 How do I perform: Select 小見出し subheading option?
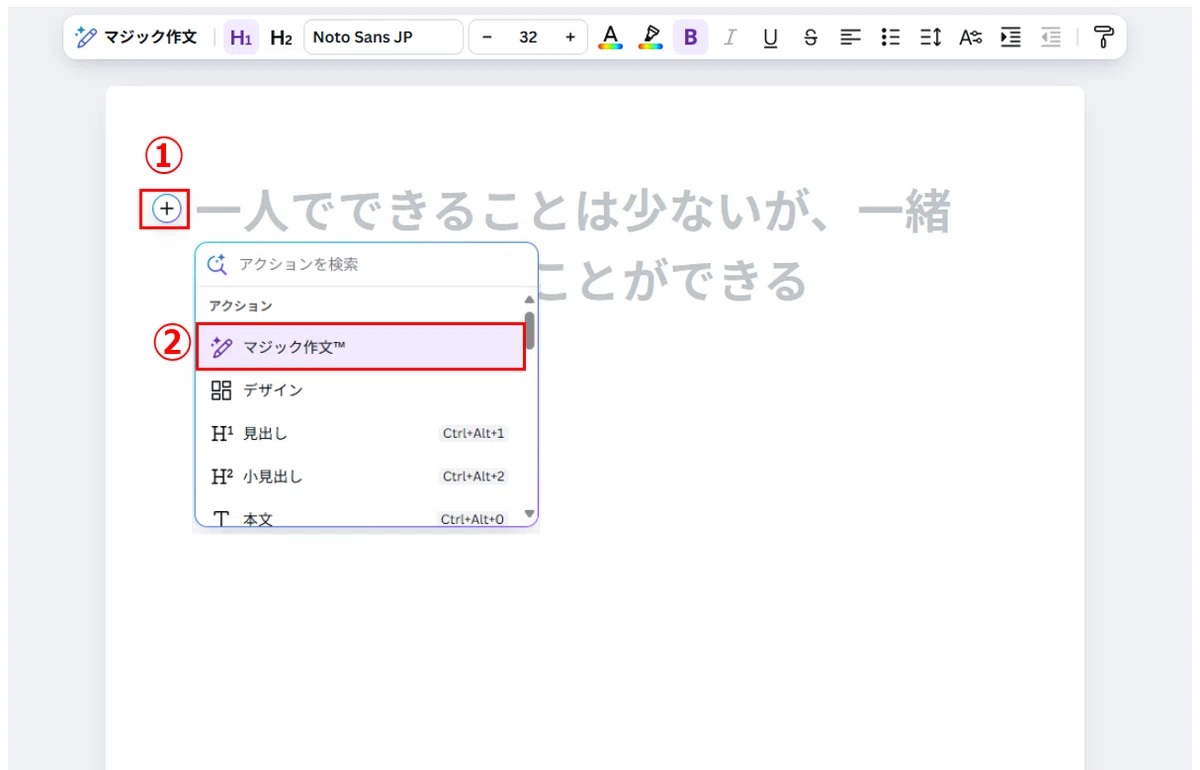pos(360,476)
